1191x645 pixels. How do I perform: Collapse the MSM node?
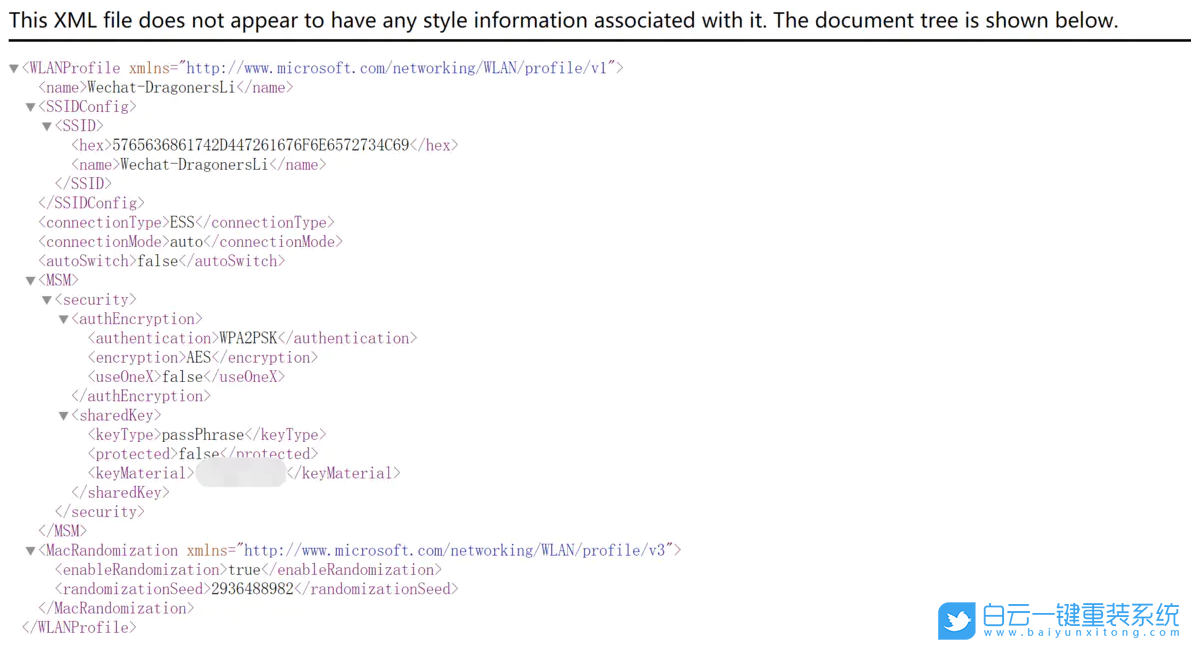tap(31, 281)
